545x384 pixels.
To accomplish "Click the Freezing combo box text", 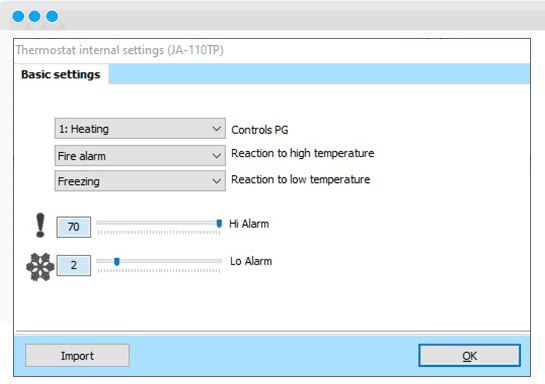I will pyautogui.click(x=79, y=181).
